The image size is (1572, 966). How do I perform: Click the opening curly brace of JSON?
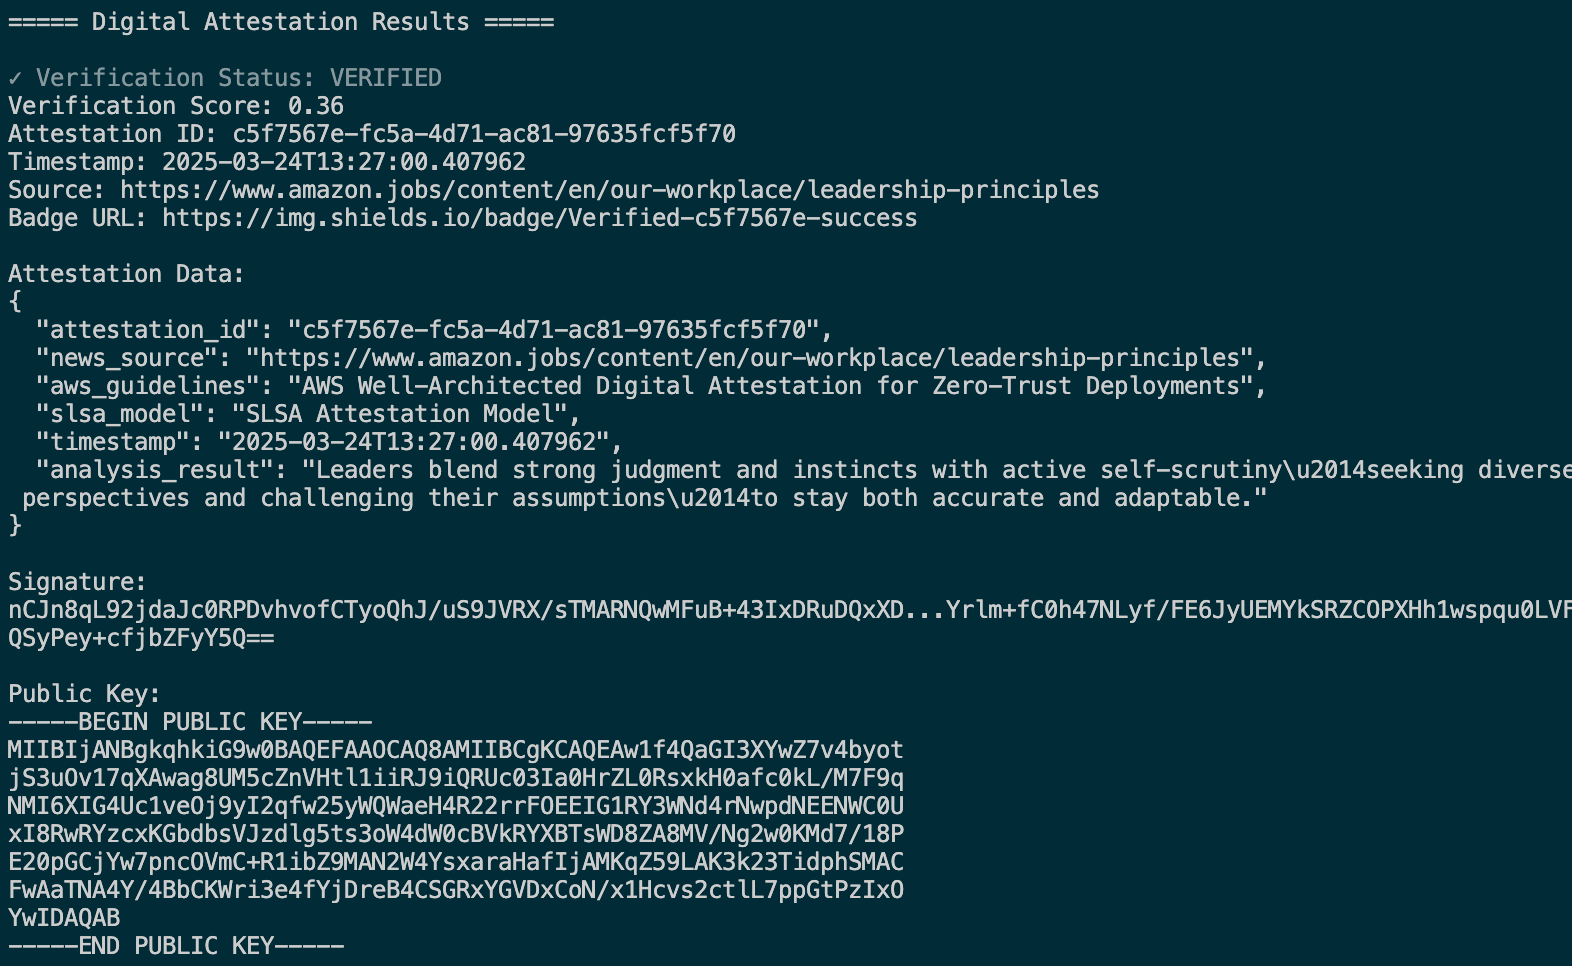click(x=15, y=302)
